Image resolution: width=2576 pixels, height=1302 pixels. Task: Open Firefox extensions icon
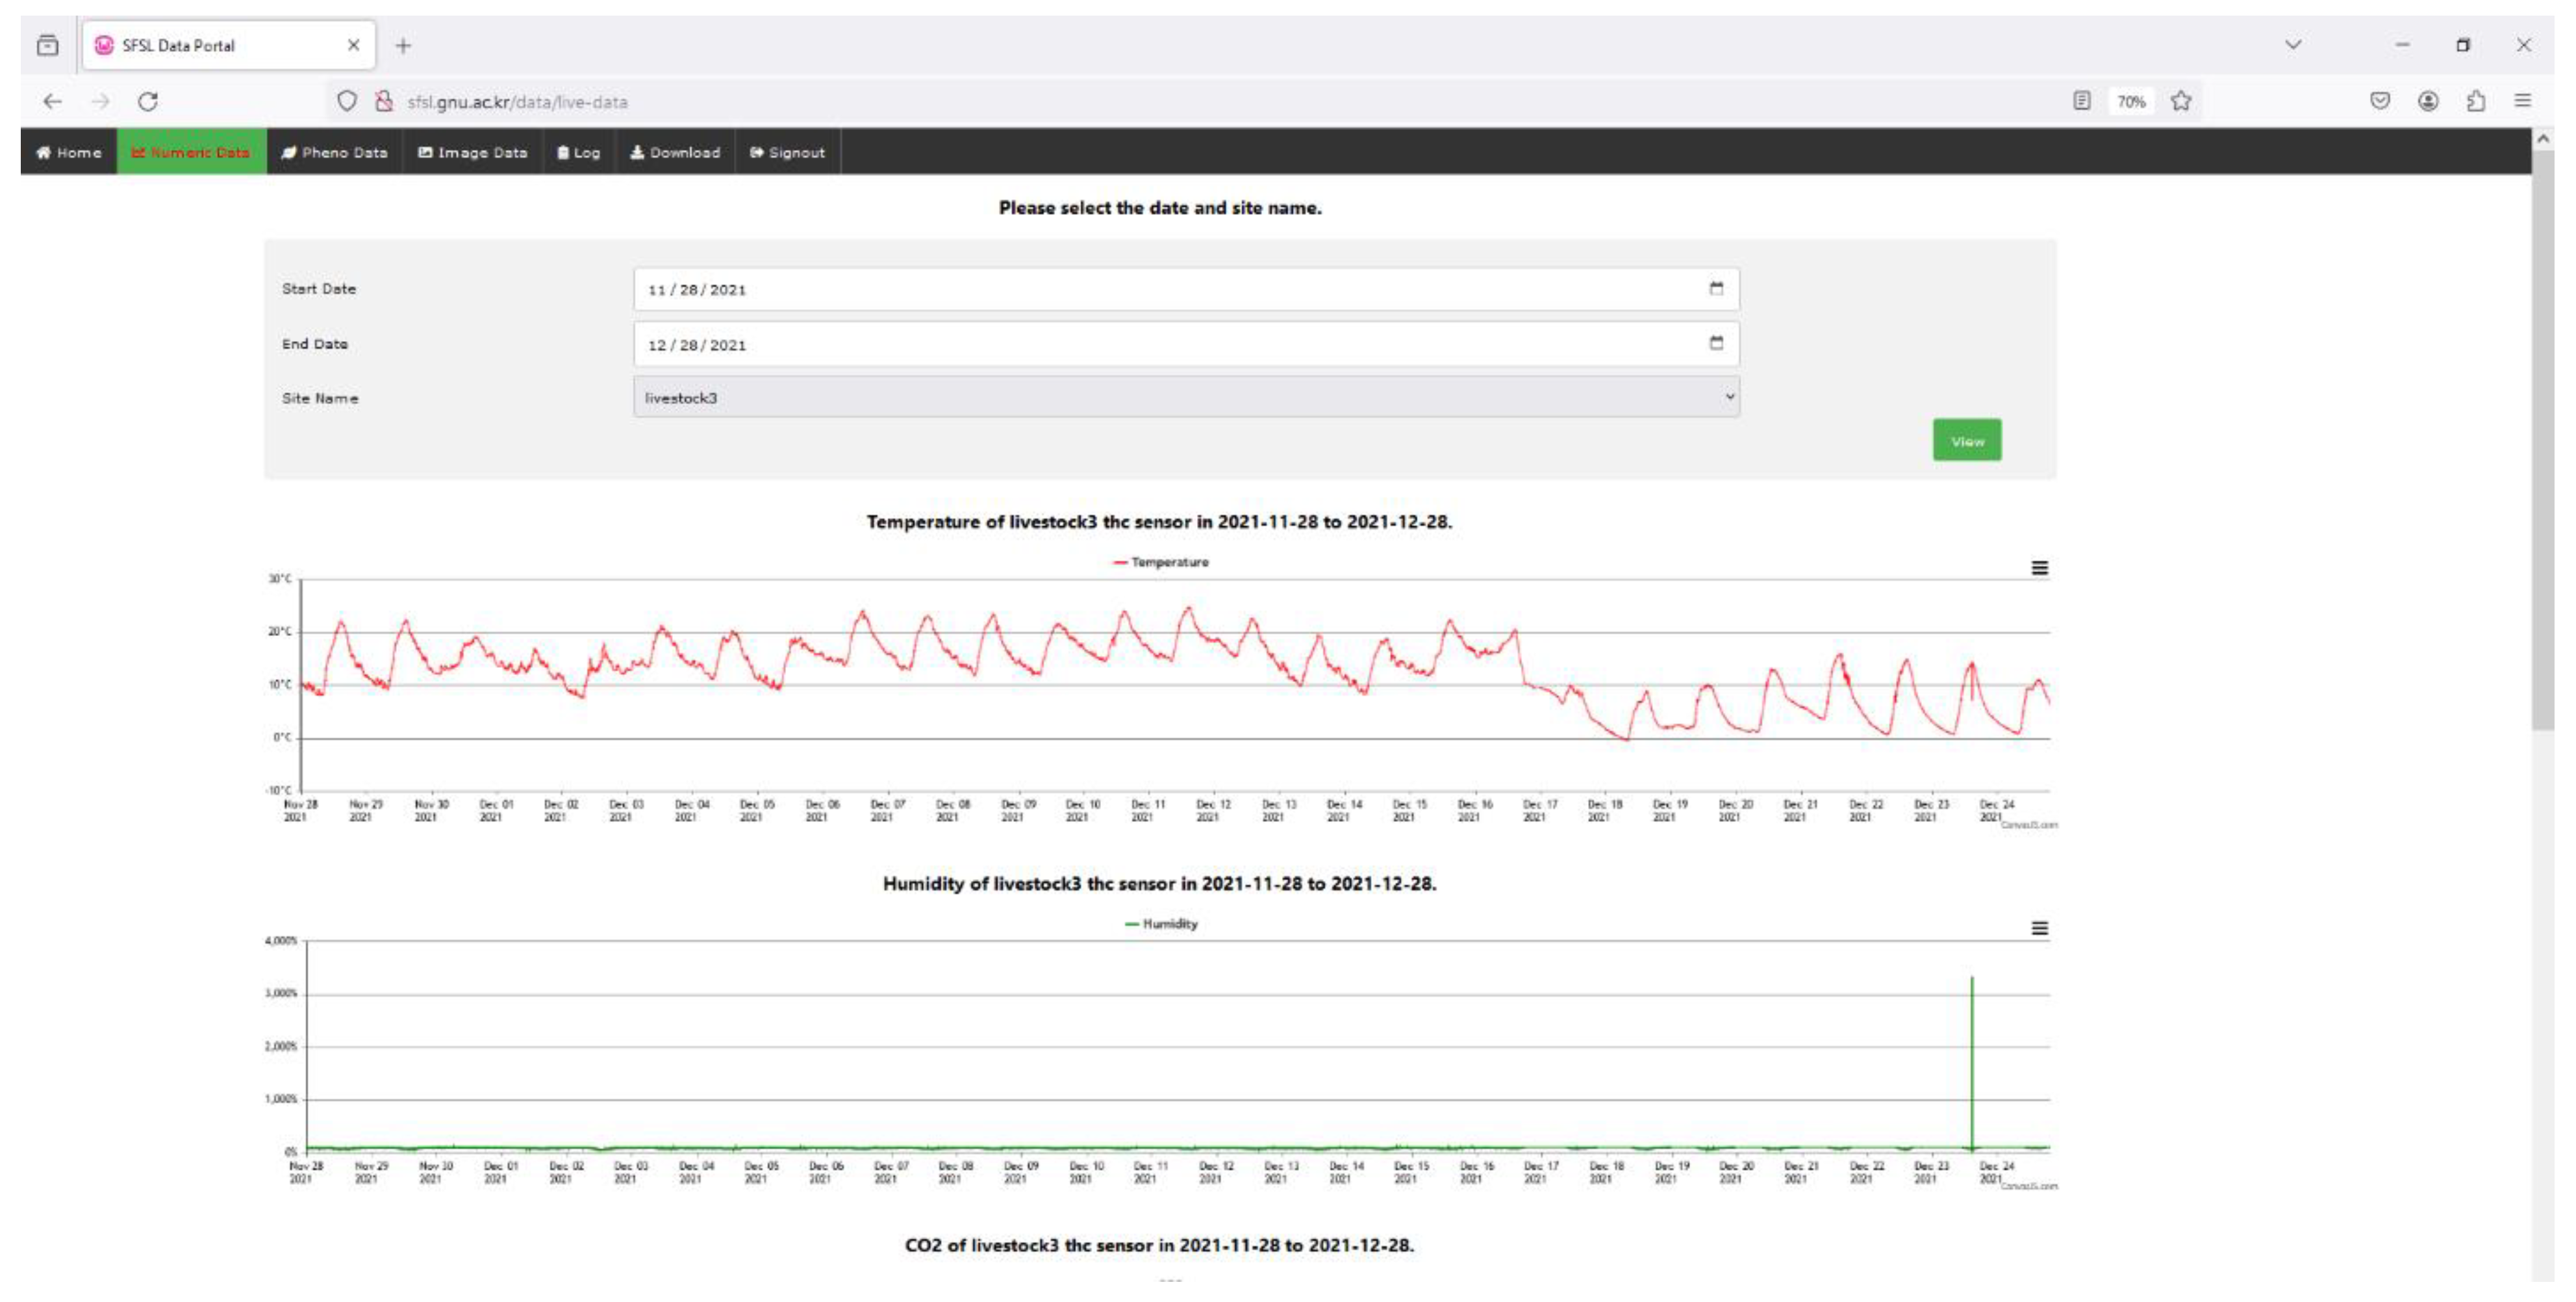[2476, 101]
